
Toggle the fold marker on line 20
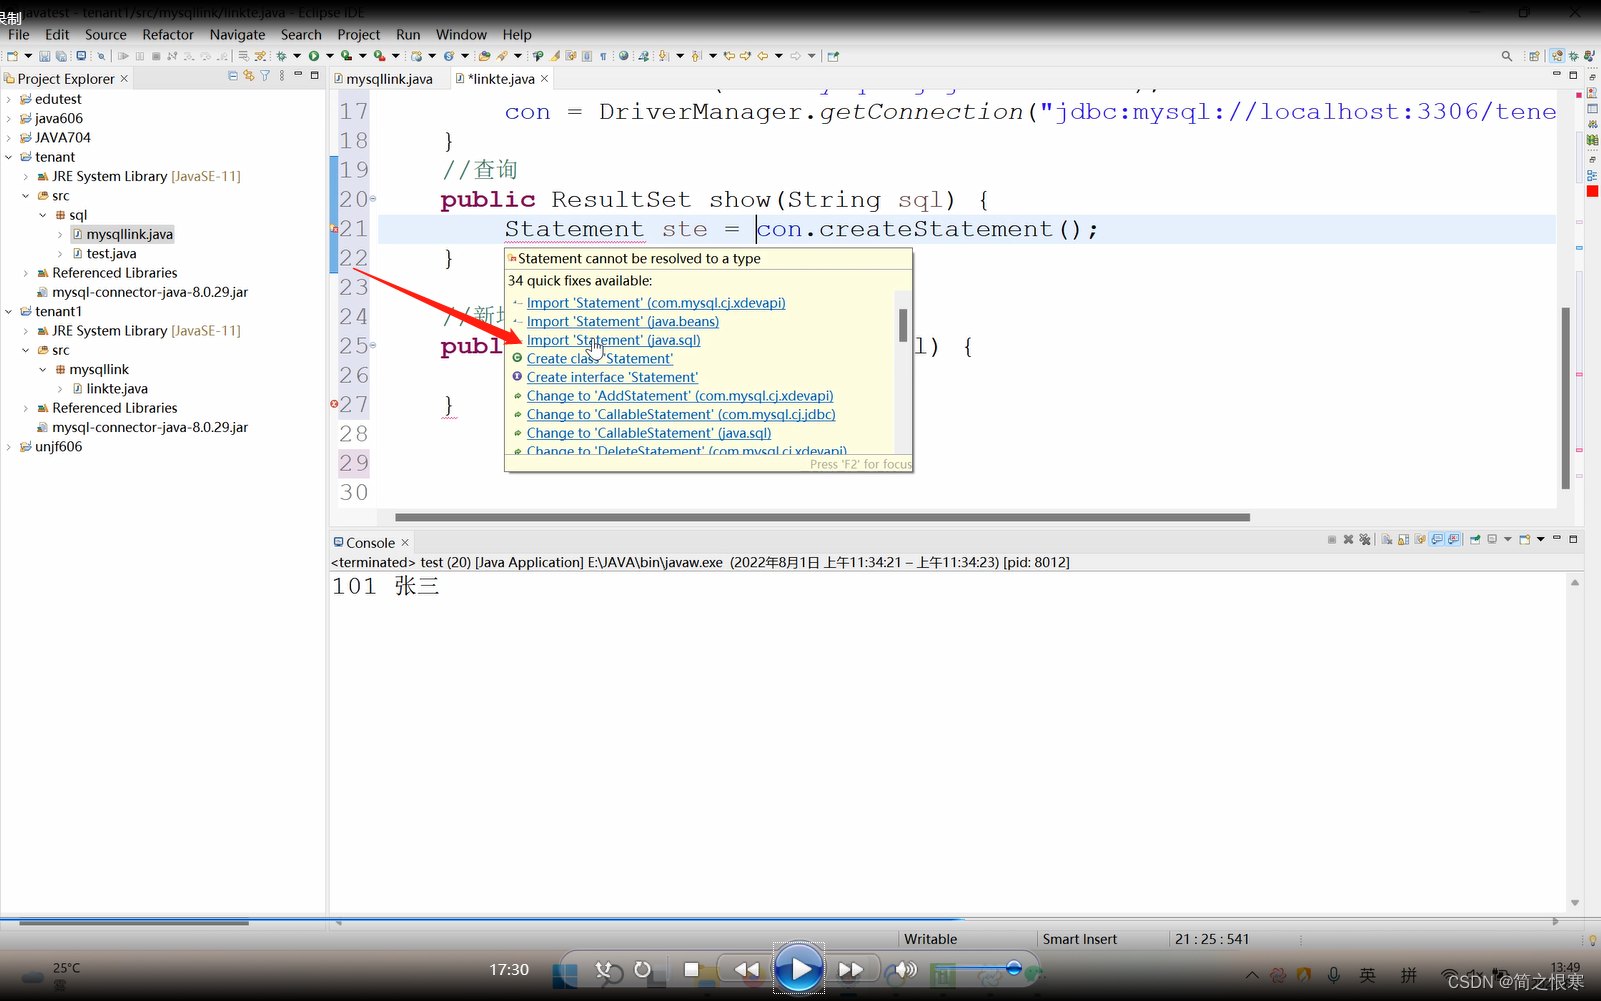tap(373, 199)
